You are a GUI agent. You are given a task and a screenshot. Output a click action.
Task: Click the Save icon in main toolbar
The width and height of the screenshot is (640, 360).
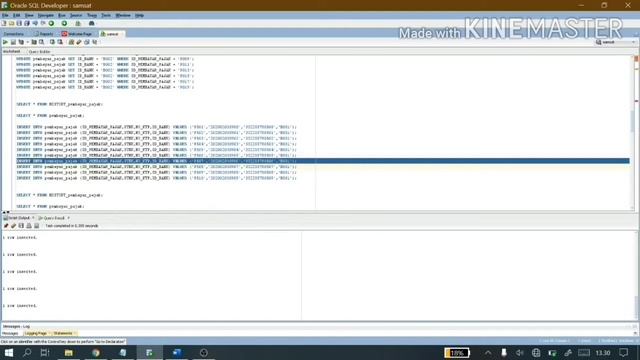tap(19, 23)
